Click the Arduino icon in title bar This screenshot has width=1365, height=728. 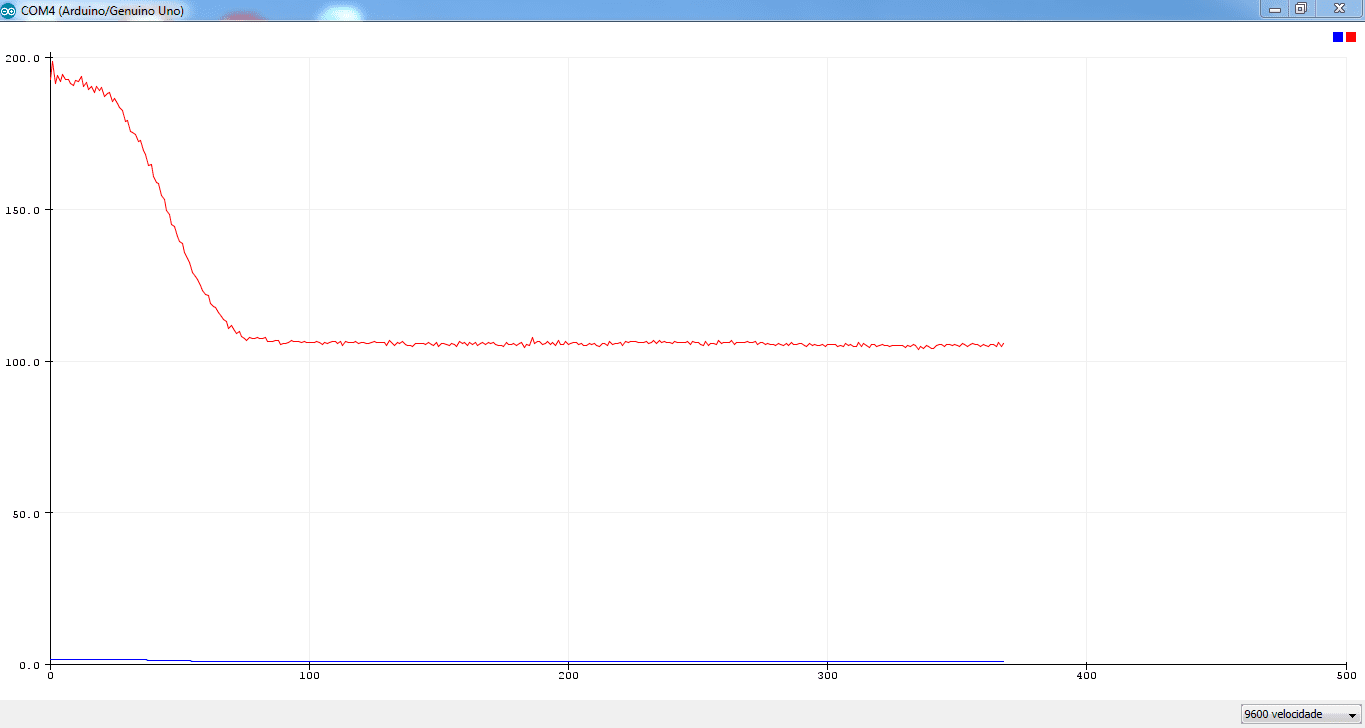9,10
